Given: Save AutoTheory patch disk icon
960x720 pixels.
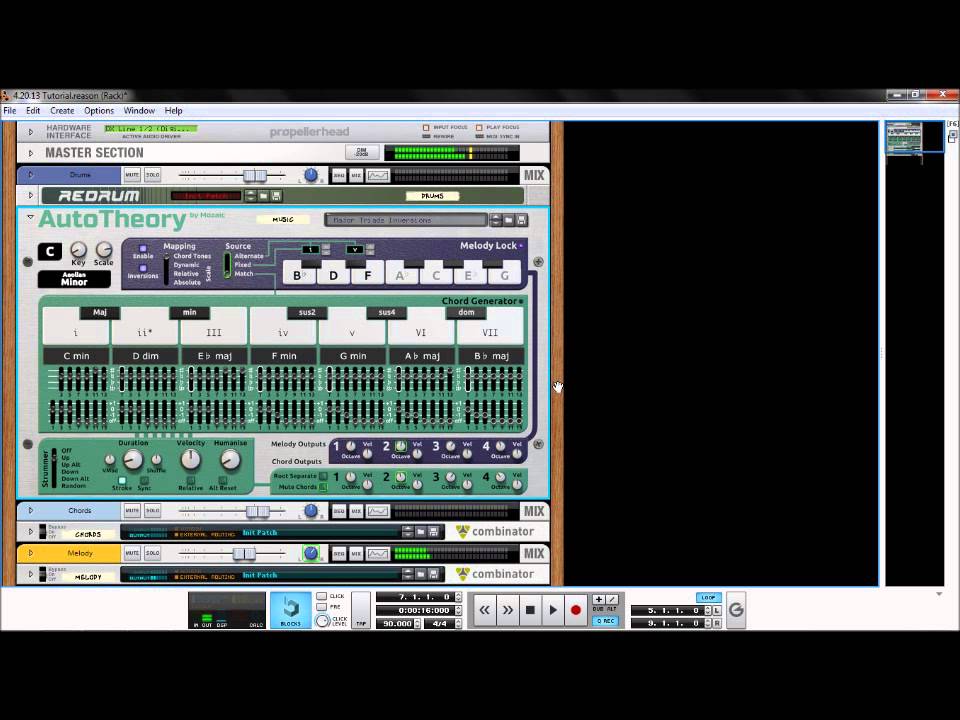Looking at the screenshot, I should 522,220.
